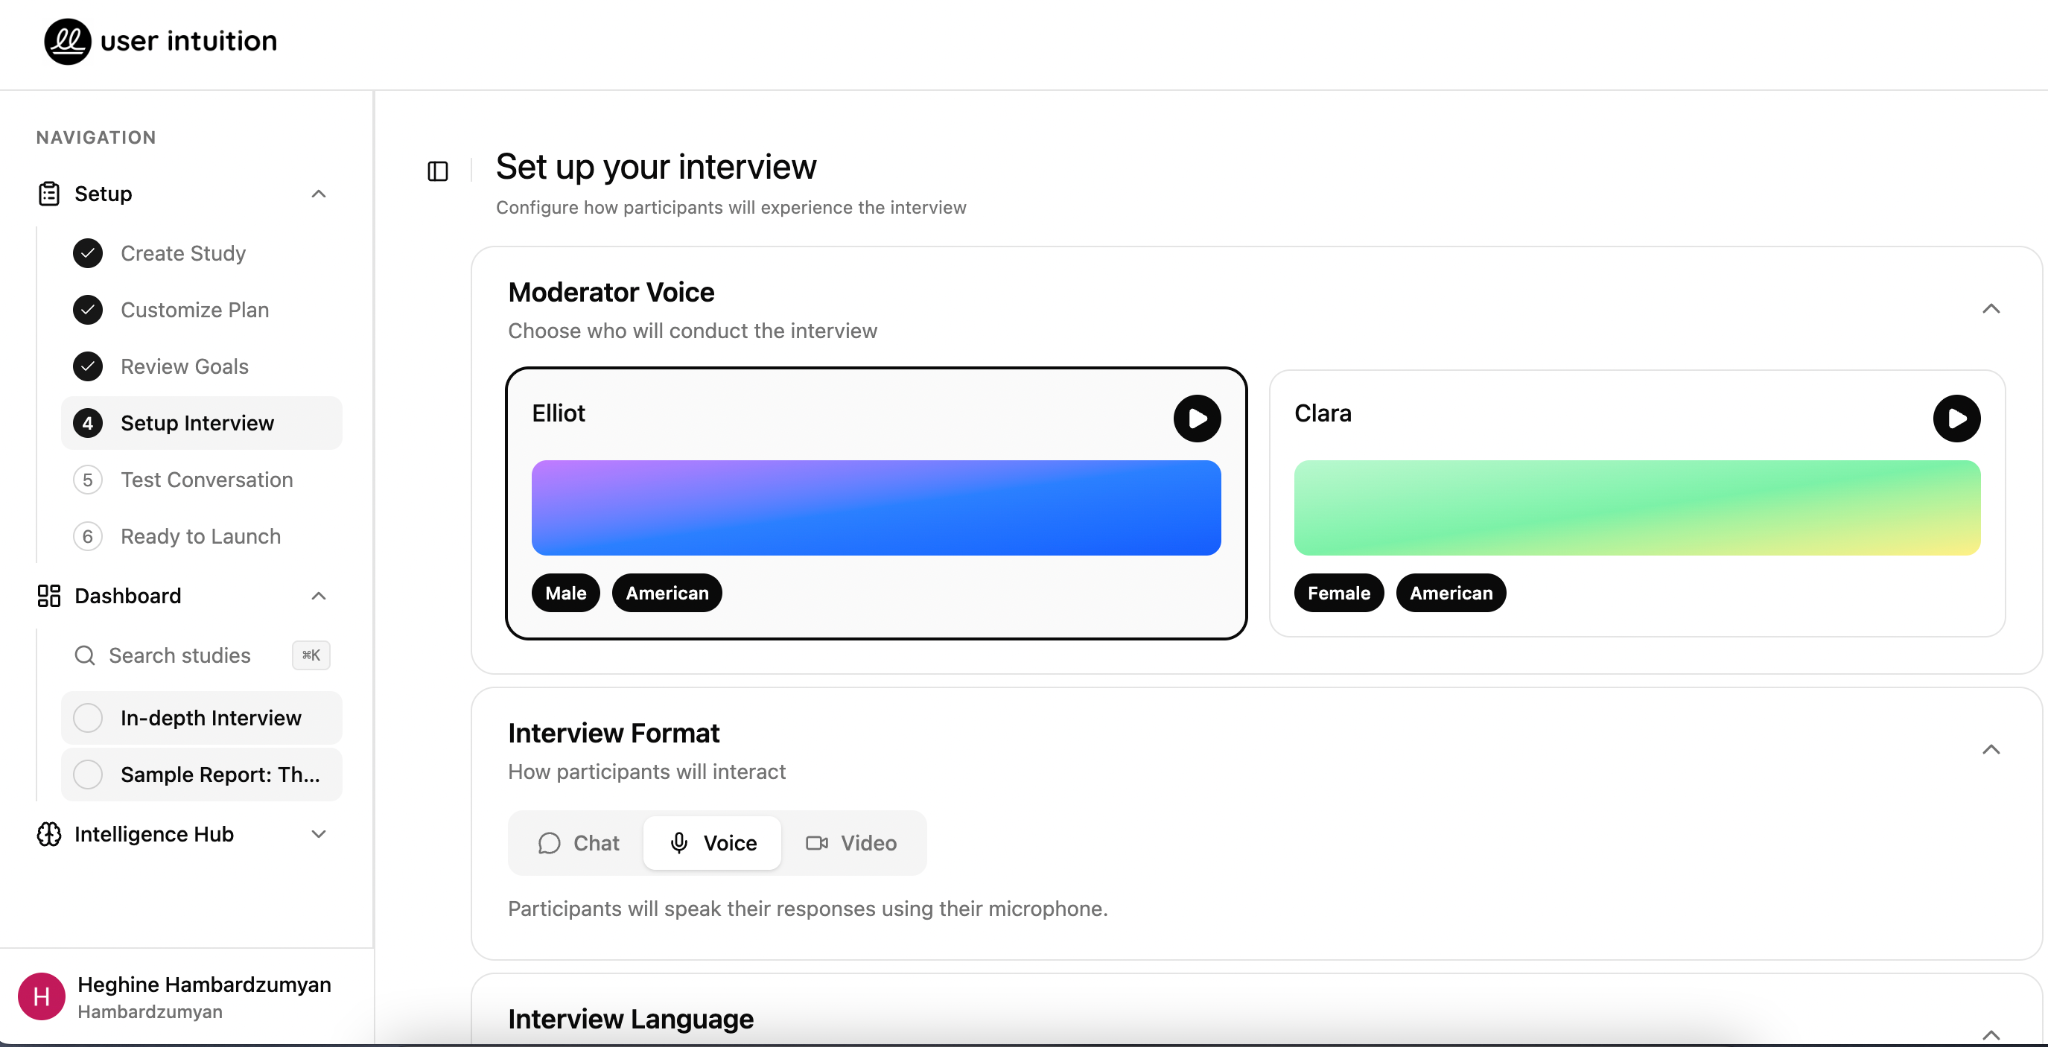Open Setup Interview step
This screenshot has height=1047, width=2048.
(201, 423)
